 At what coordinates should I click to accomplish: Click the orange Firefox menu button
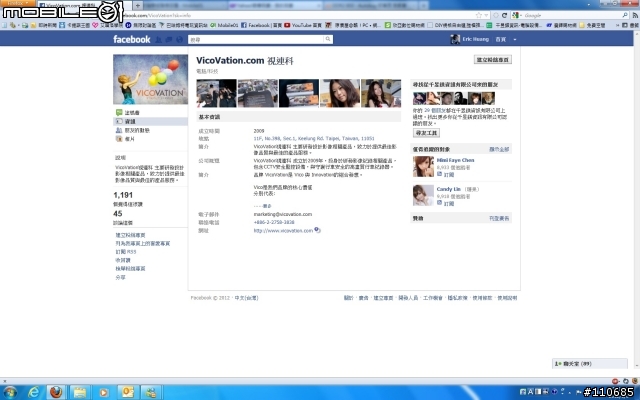[x=17, y=3]
